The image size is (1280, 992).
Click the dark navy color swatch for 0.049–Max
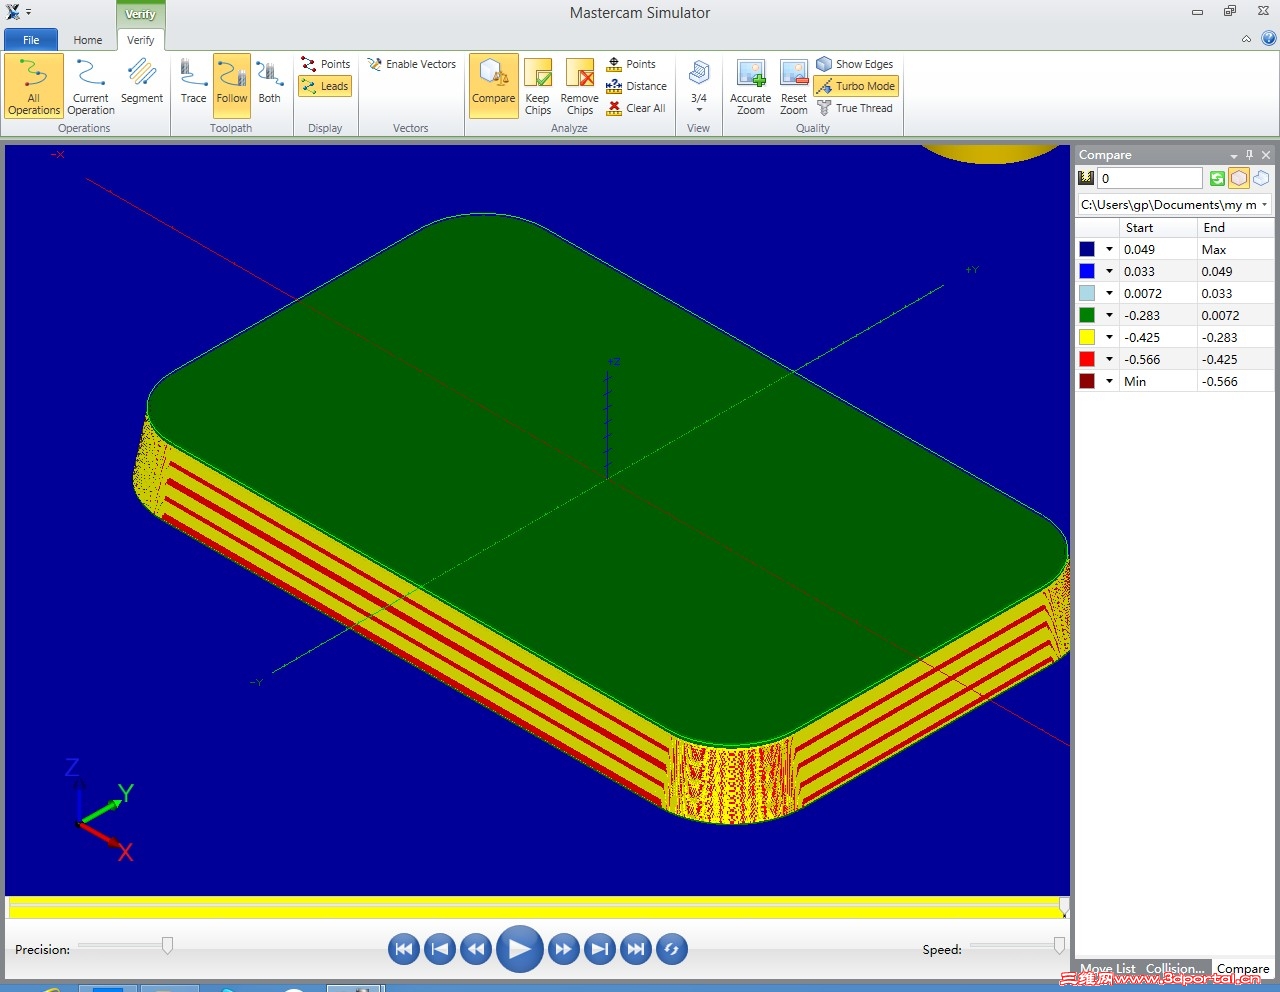(x=1087, y=250)
